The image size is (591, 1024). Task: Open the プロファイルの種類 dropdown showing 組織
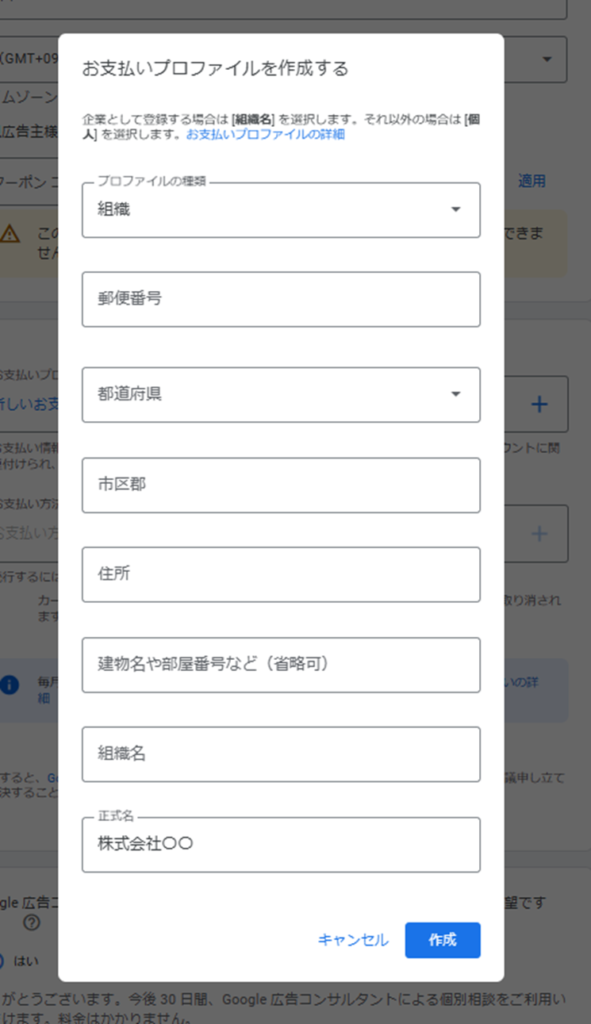[281, 210]
